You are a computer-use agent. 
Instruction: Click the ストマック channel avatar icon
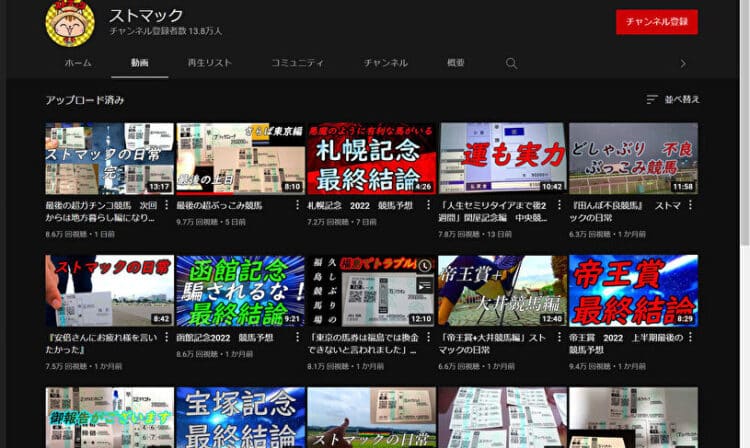click(70, 23)
